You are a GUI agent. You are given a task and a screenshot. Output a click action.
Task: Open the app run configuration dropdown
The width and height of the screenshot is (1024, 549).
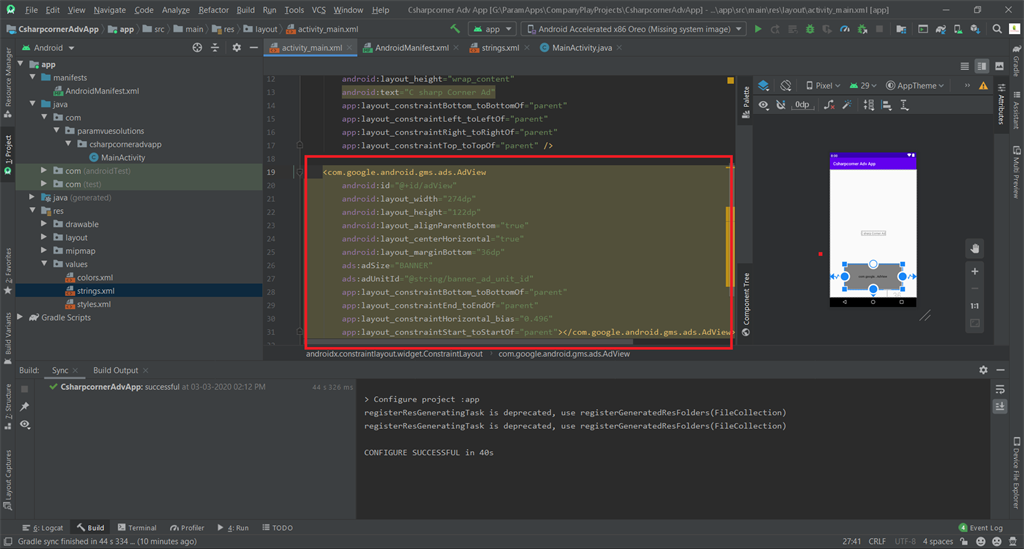coord(492,29)
